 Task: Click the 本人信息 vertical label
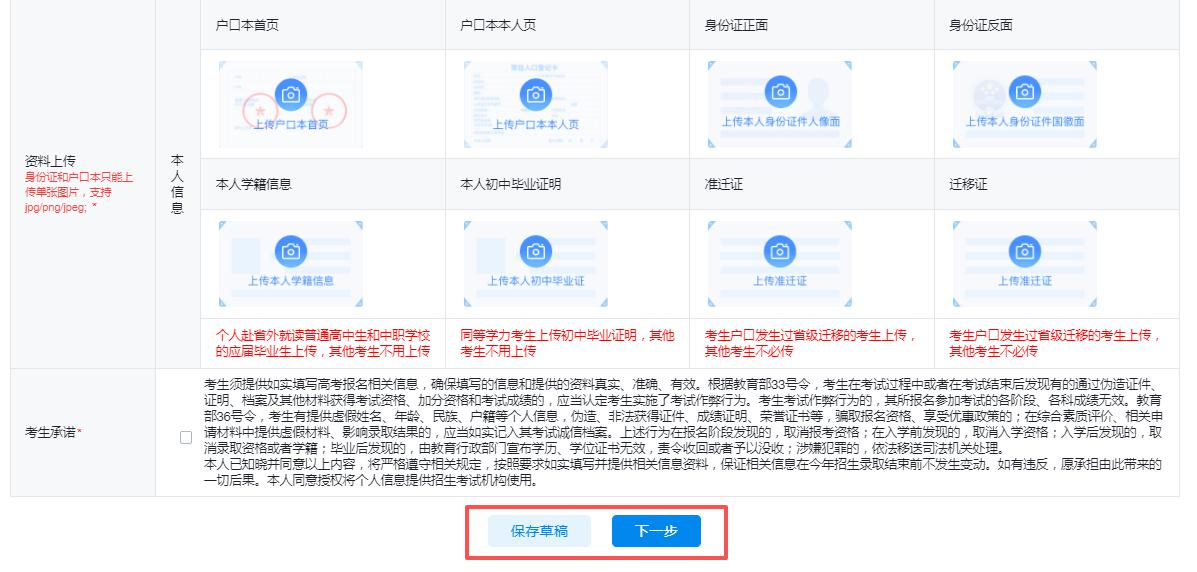click(x=177, y=184)
